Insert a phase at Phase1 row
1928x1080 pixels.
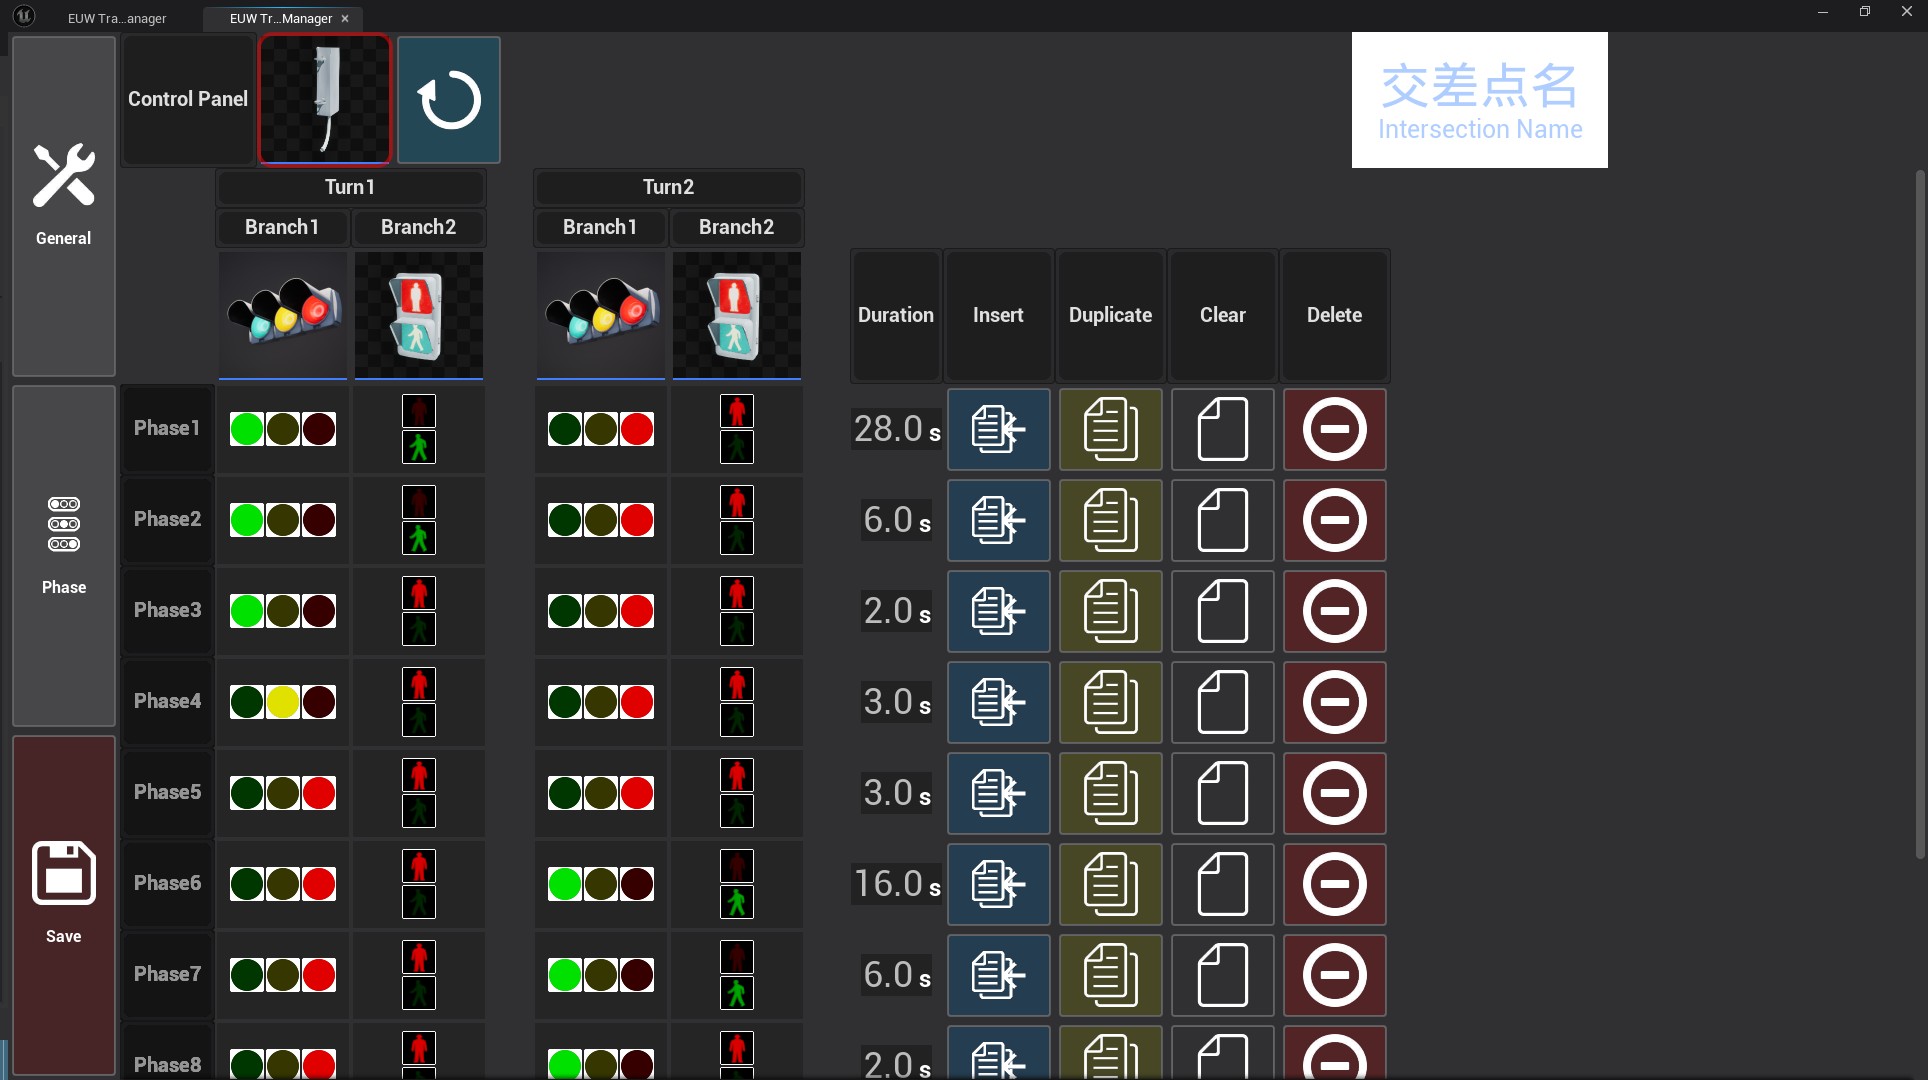[x=998, y=429]
